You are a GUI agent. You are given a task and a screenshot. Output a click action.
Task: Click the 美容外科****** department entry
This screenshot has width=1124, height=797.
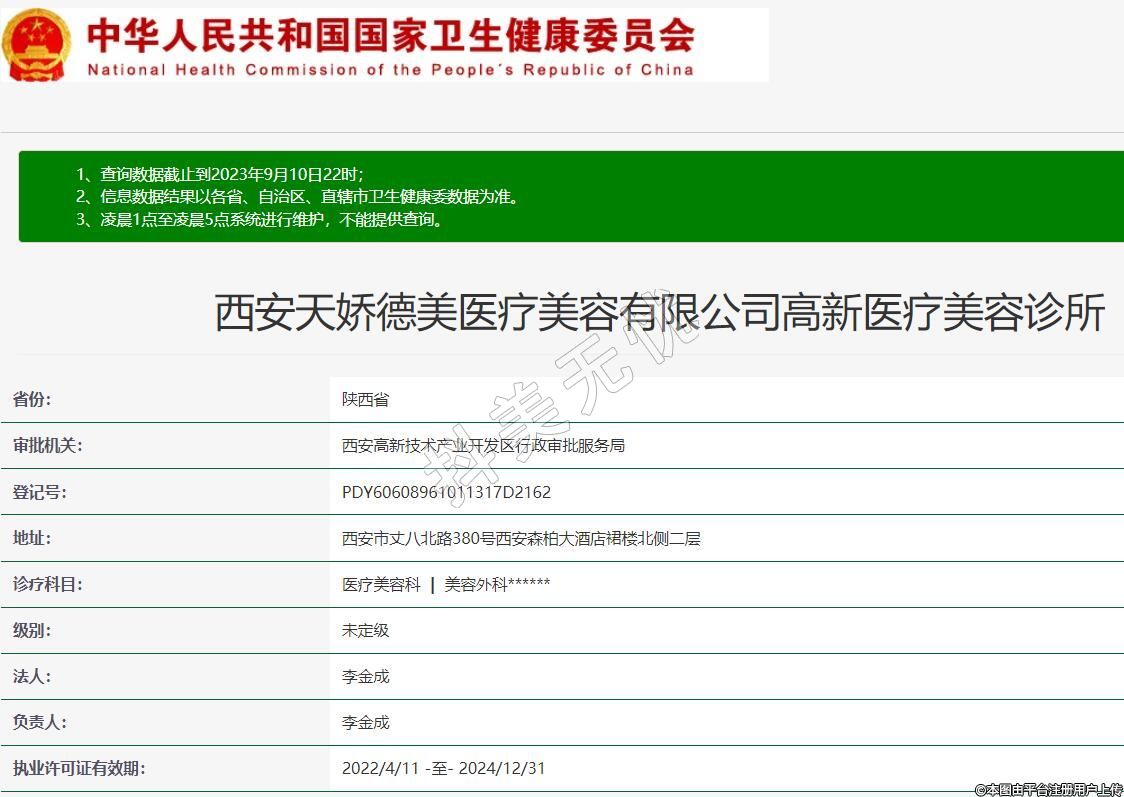[497, 584]
